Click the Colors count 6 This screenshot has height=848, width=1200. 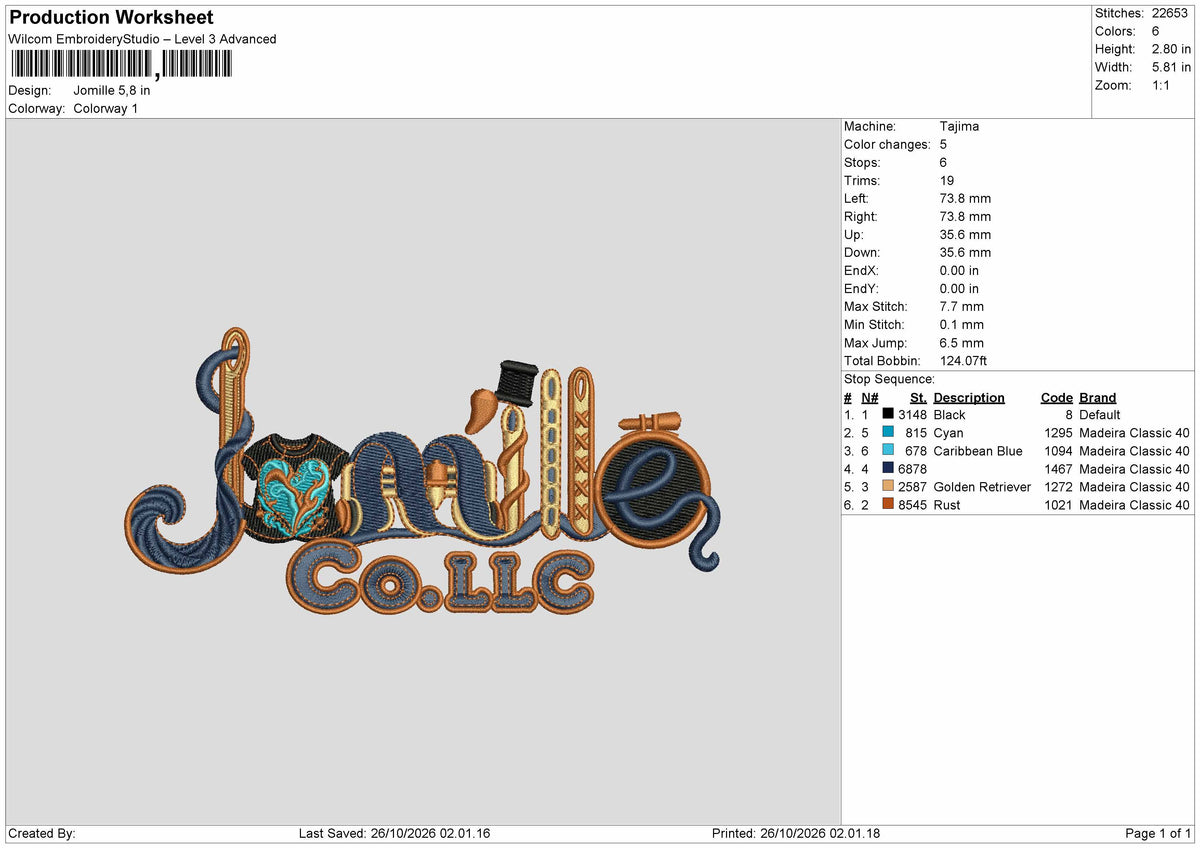1157,31
